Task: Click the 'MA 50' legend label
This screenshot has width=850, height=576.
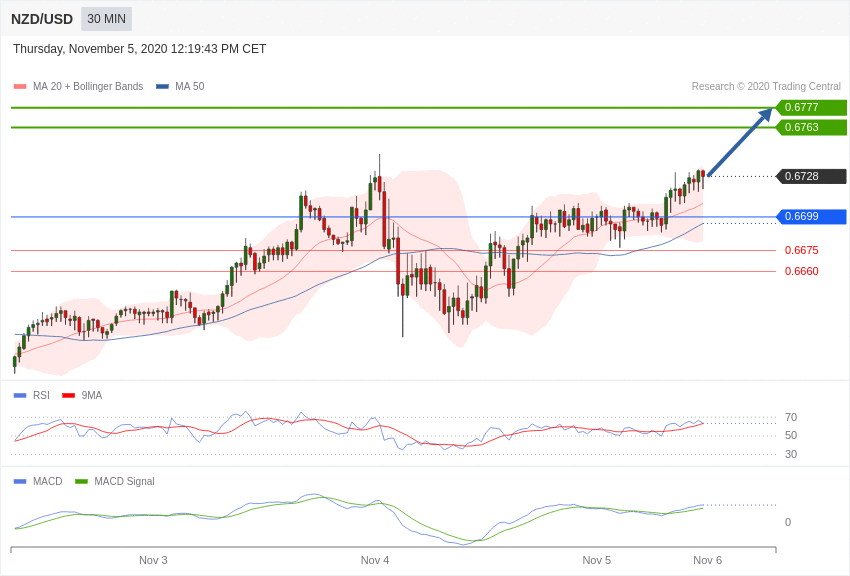Action: (x=189, y=86)
